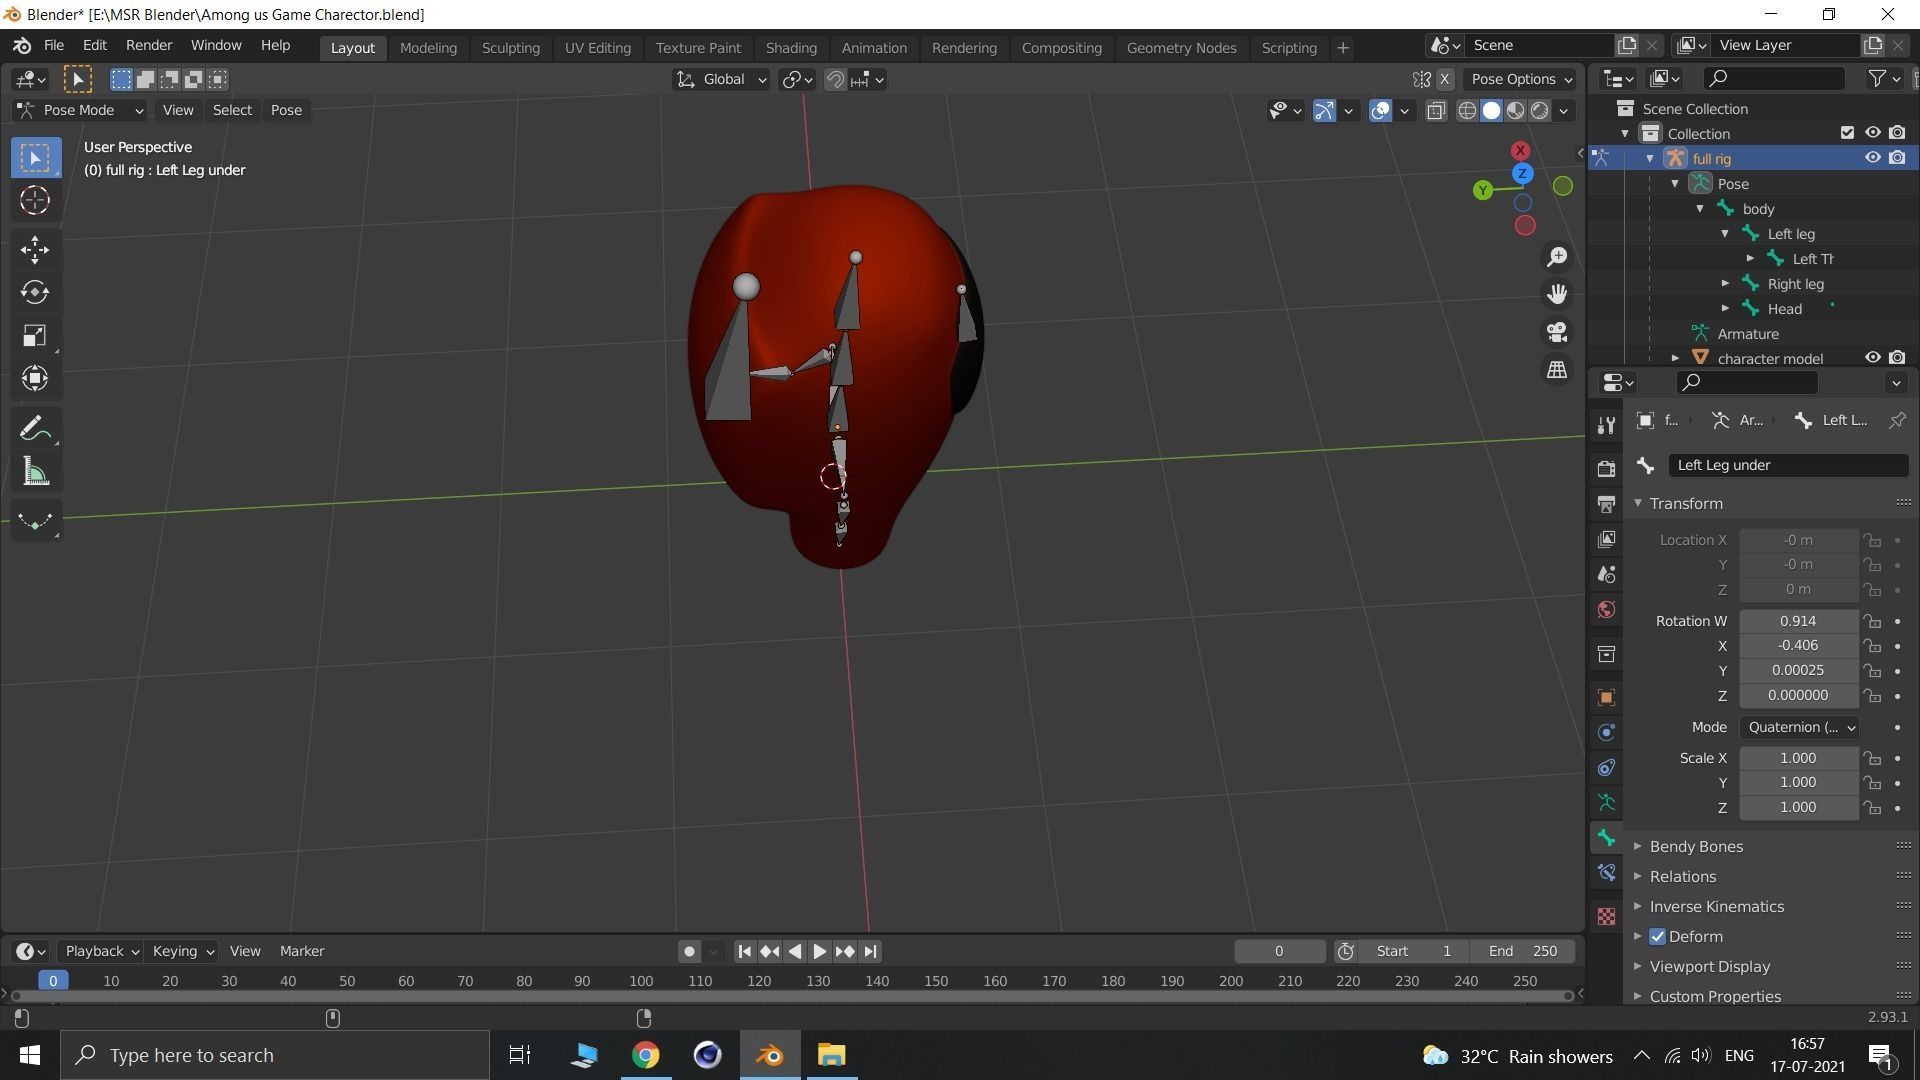Open Global transform orientation dropdown

point(721,80)
